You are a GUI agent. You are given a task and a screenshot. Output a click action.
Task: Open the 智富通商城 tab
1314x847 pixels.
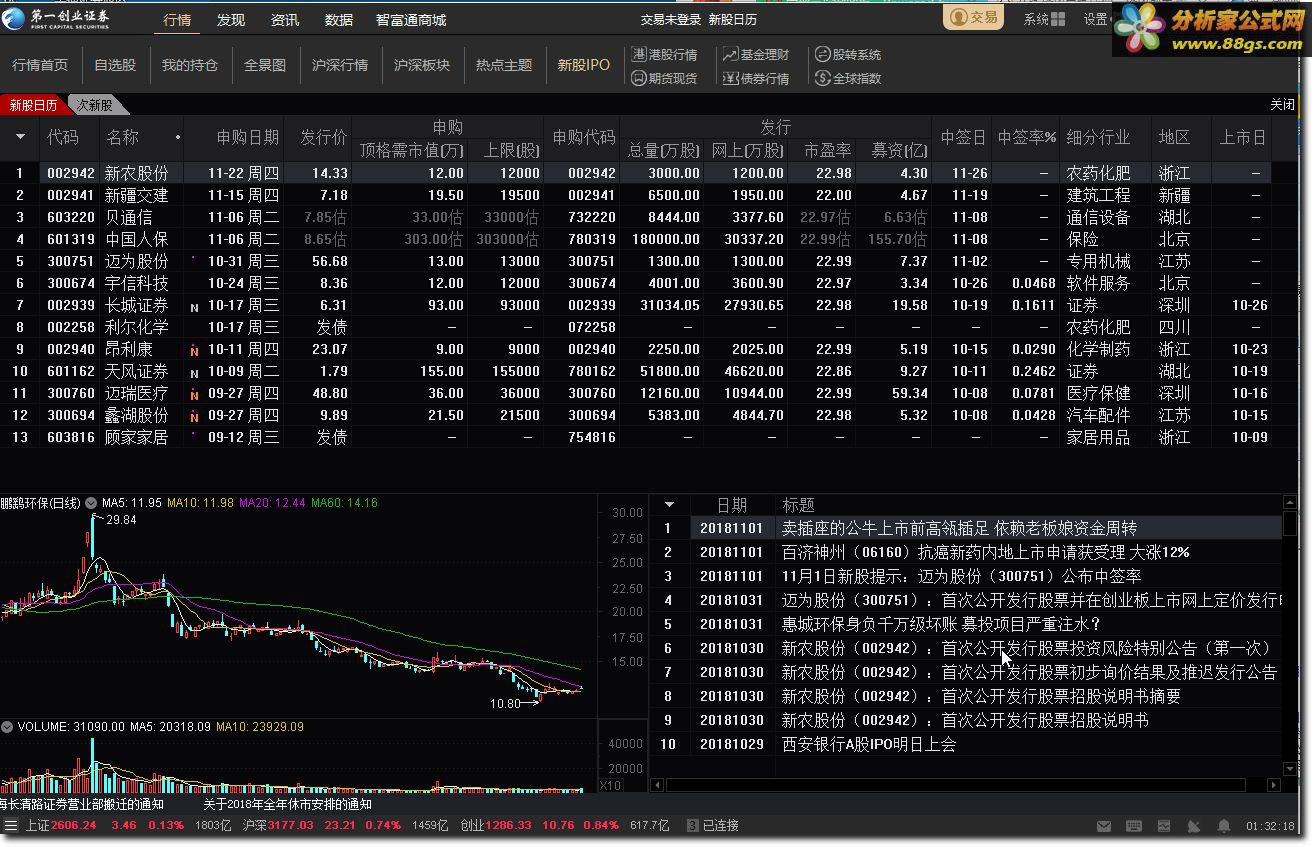tap(411, 20)
